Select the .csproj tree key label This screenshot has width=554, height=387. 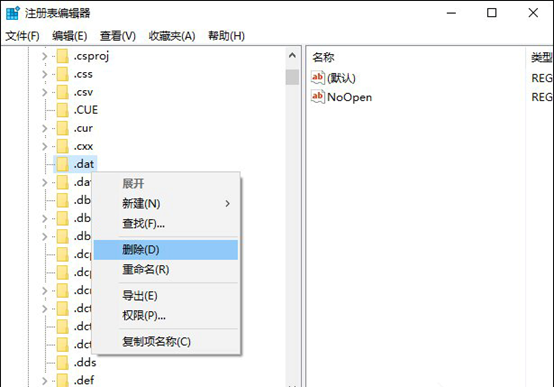click(x=91, y=56)
